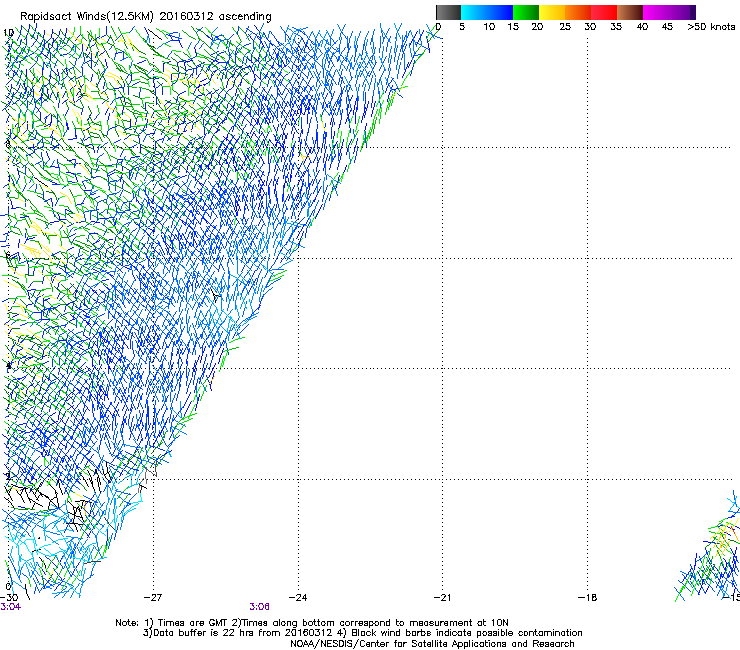Click the gray 0-5 knots color band
The width and height of the screenshot is (740, 650).
[448, 12]
